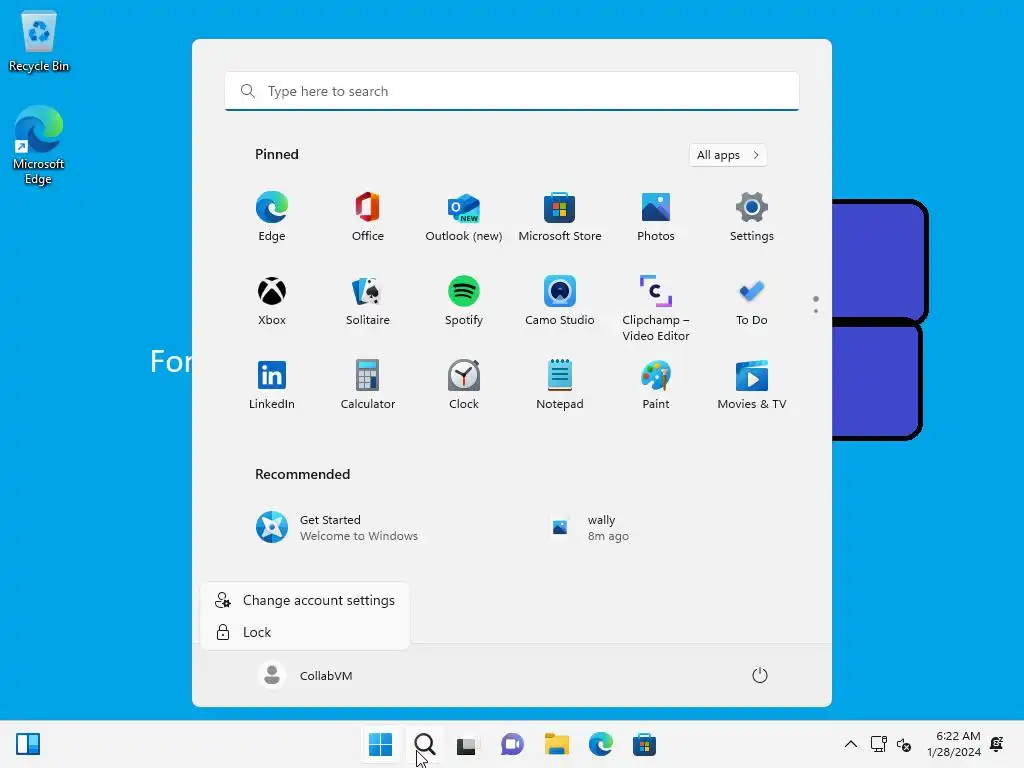Open Task View on the taskbar
Image resolution: width=1024 pixels, height=768 pixels.
(466, 744)
